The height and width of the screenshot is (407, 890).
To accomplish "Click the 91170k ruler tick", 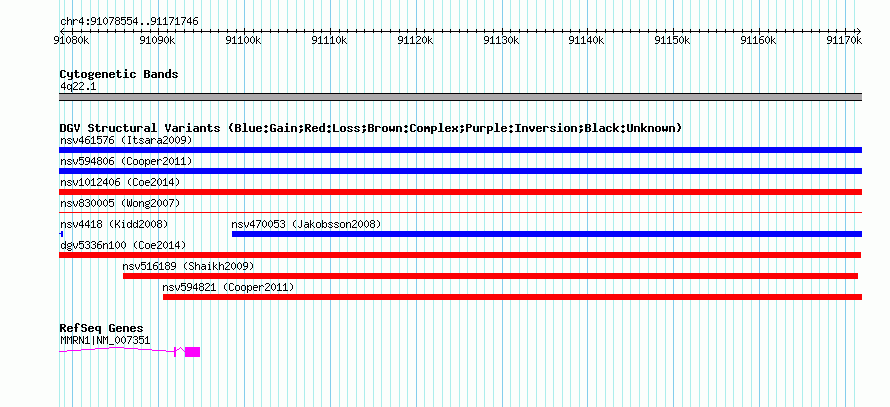I will pos(845,40).
